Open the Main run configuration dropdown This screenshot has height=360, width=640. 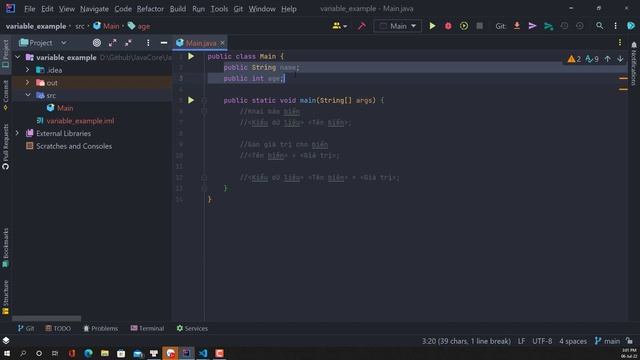398,26
